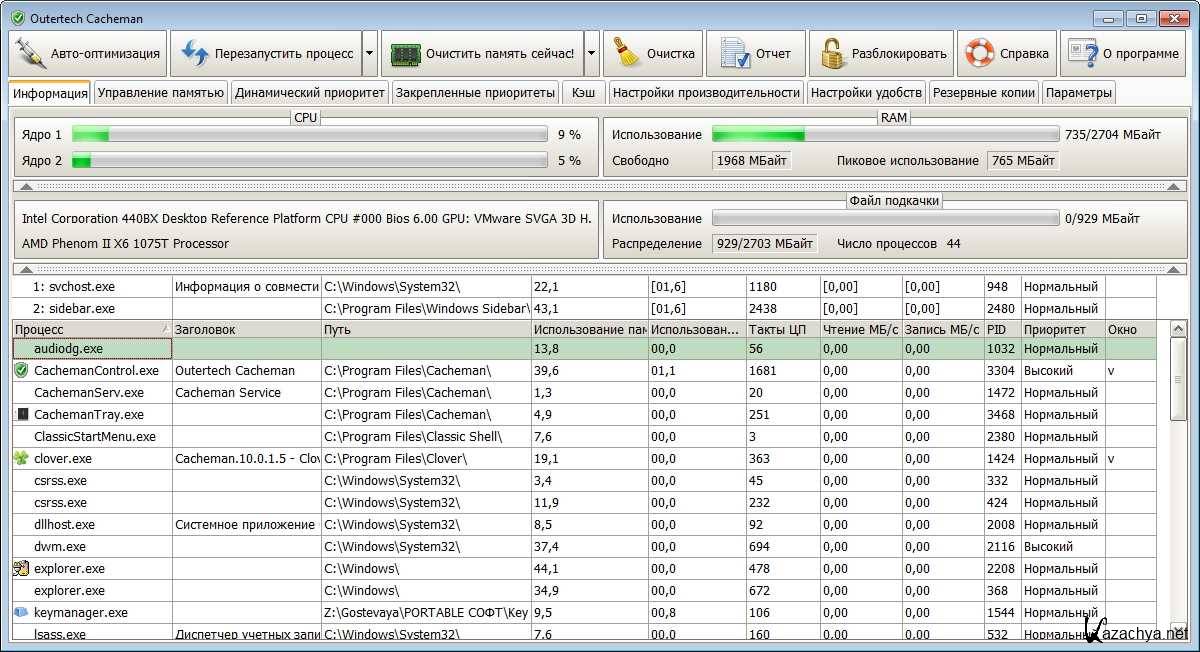Switch to the Memory management tab
The height and width of the screenshot is (652, 1200).
tap(160, 93)
